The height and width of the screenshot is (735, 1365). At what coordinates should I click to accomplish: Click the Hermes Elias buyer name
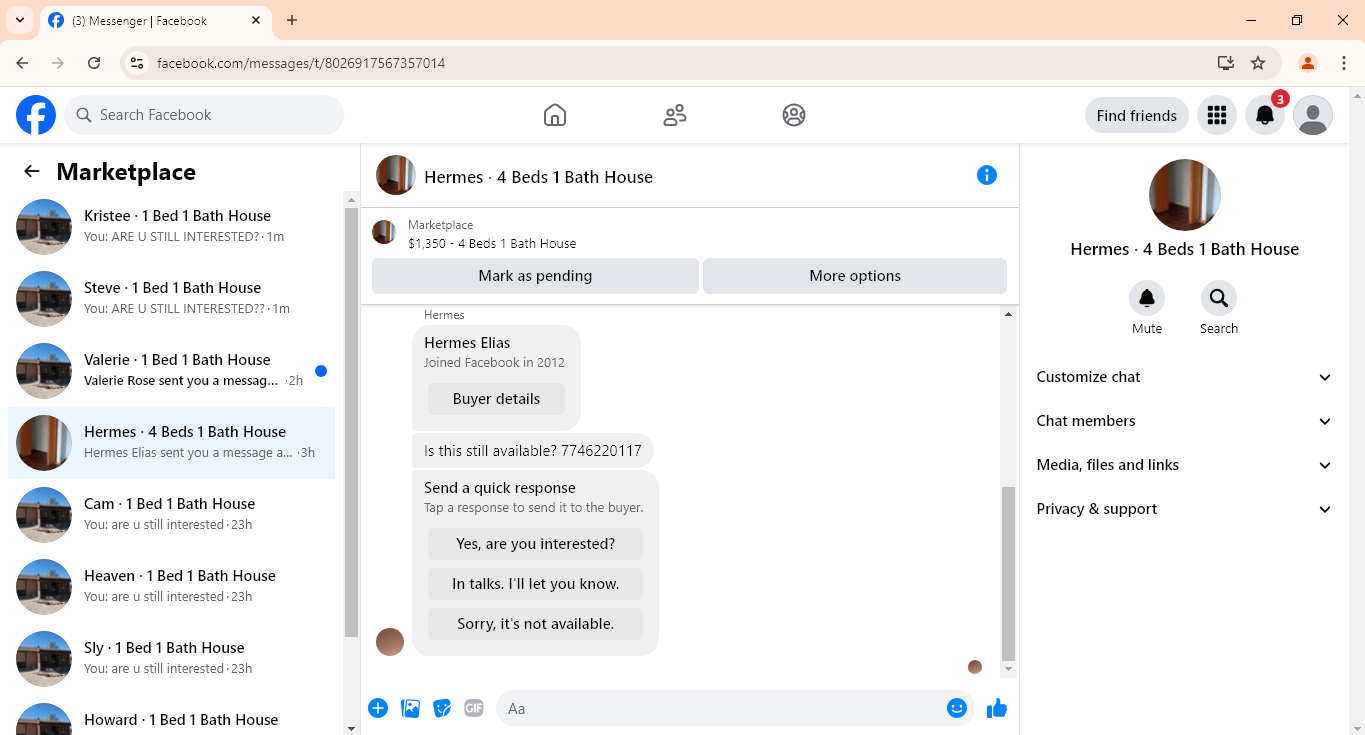click(467, 343)
